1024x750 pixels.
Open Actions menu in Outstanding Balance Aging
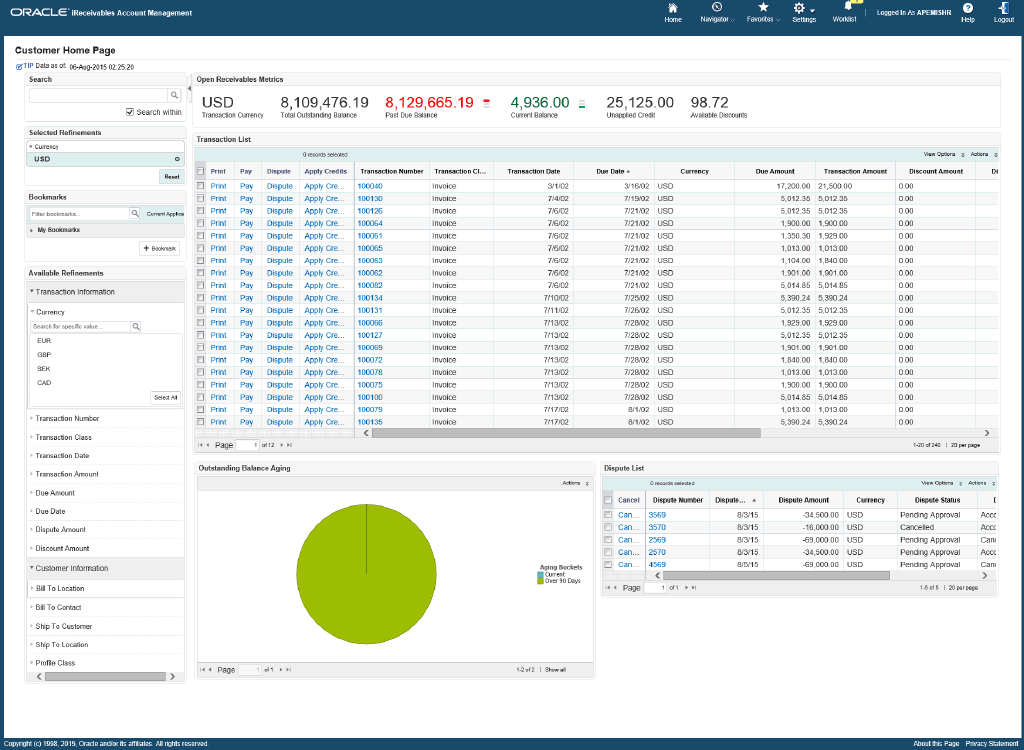click(x=575, y=483)
